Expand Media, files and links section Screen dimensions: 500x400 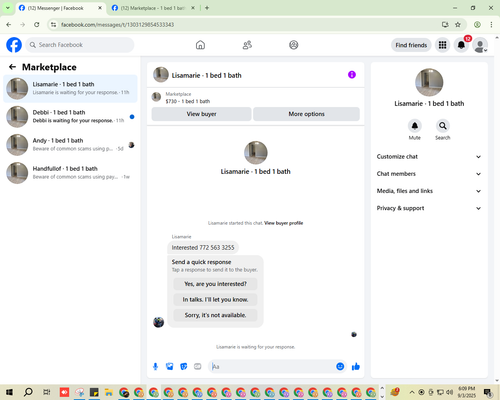429,191
